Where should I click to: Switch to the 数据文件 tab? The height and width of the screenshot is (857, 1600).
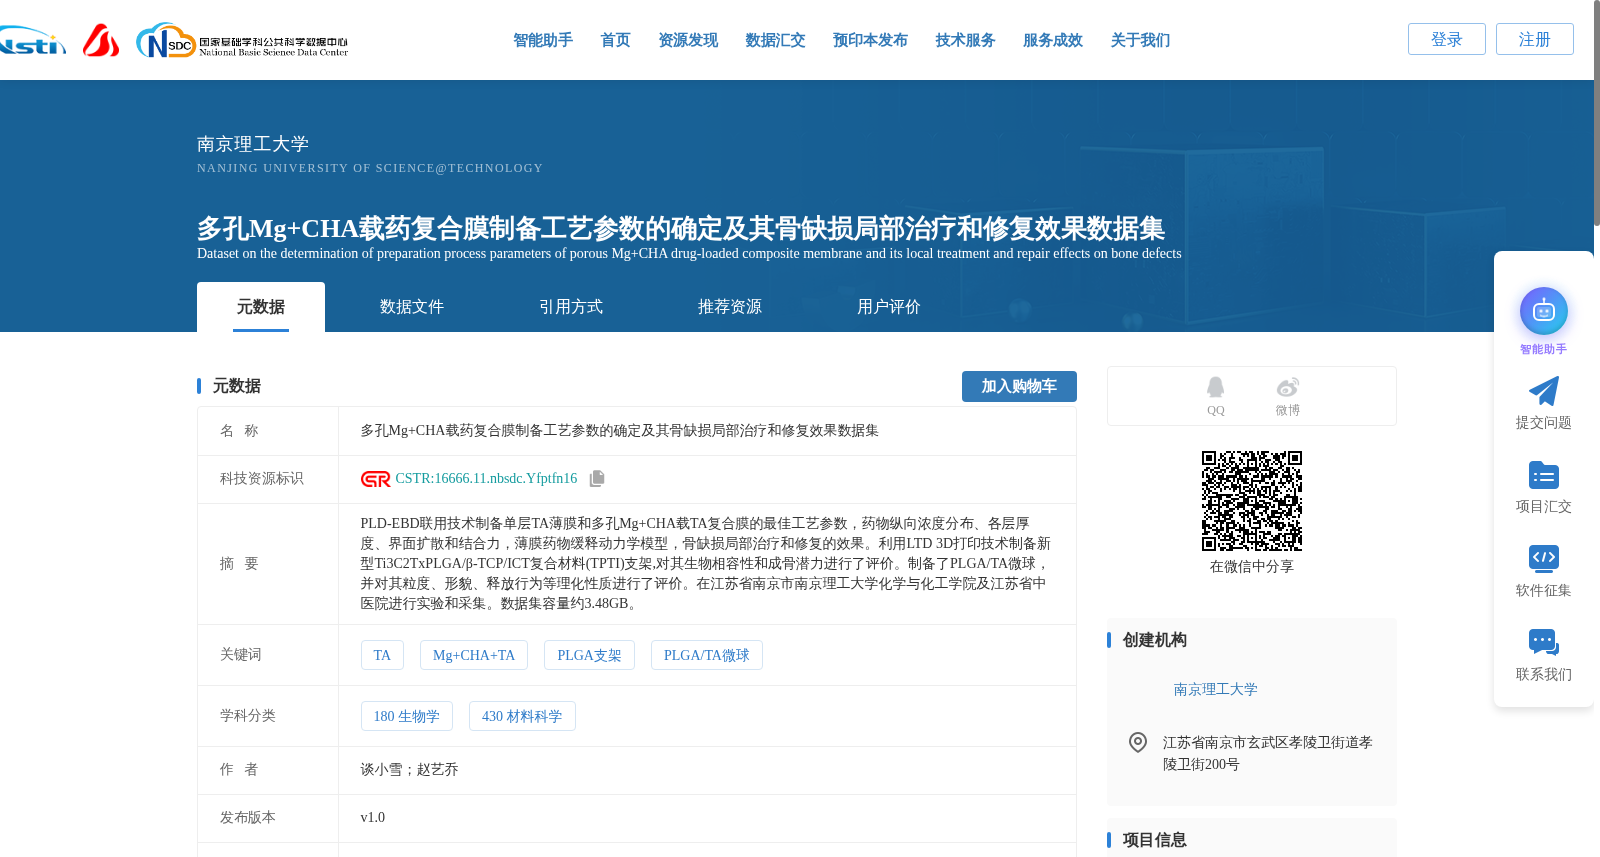412,307
